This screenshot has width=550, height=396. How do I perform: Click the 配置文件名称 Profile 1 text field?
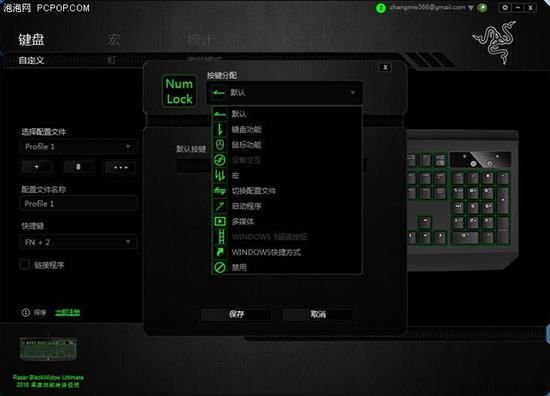[x=78, y=204]
